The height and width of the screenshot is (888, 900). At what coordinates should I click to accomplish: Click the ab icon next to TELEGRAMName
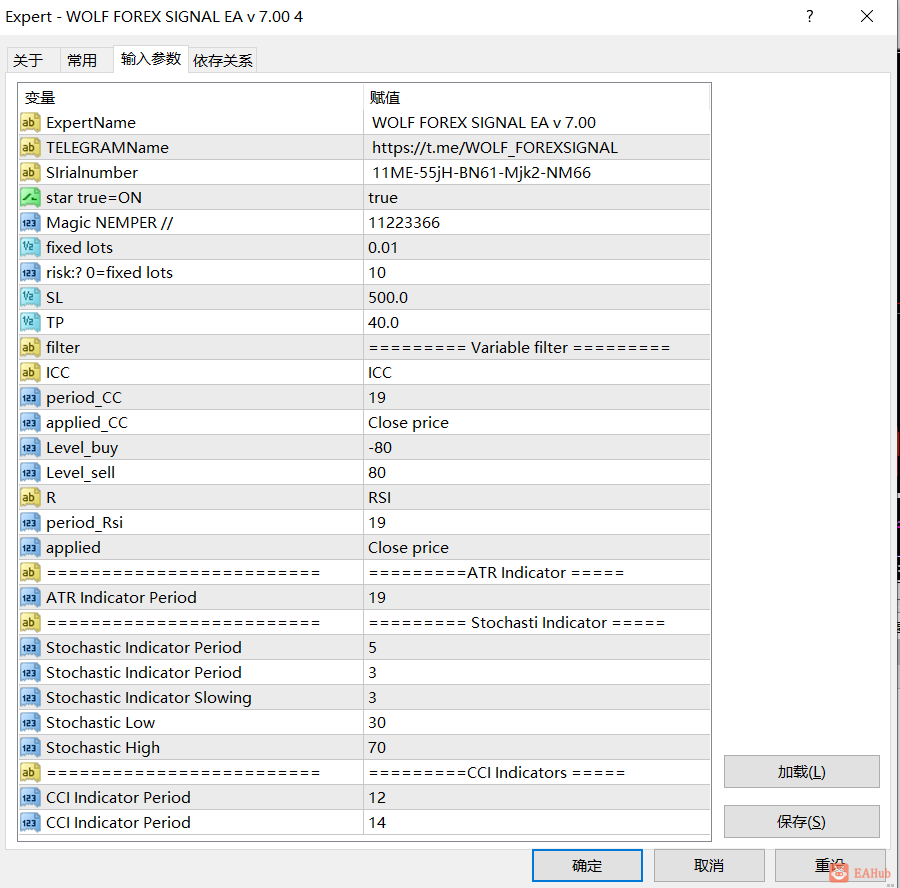click(30, 148)
